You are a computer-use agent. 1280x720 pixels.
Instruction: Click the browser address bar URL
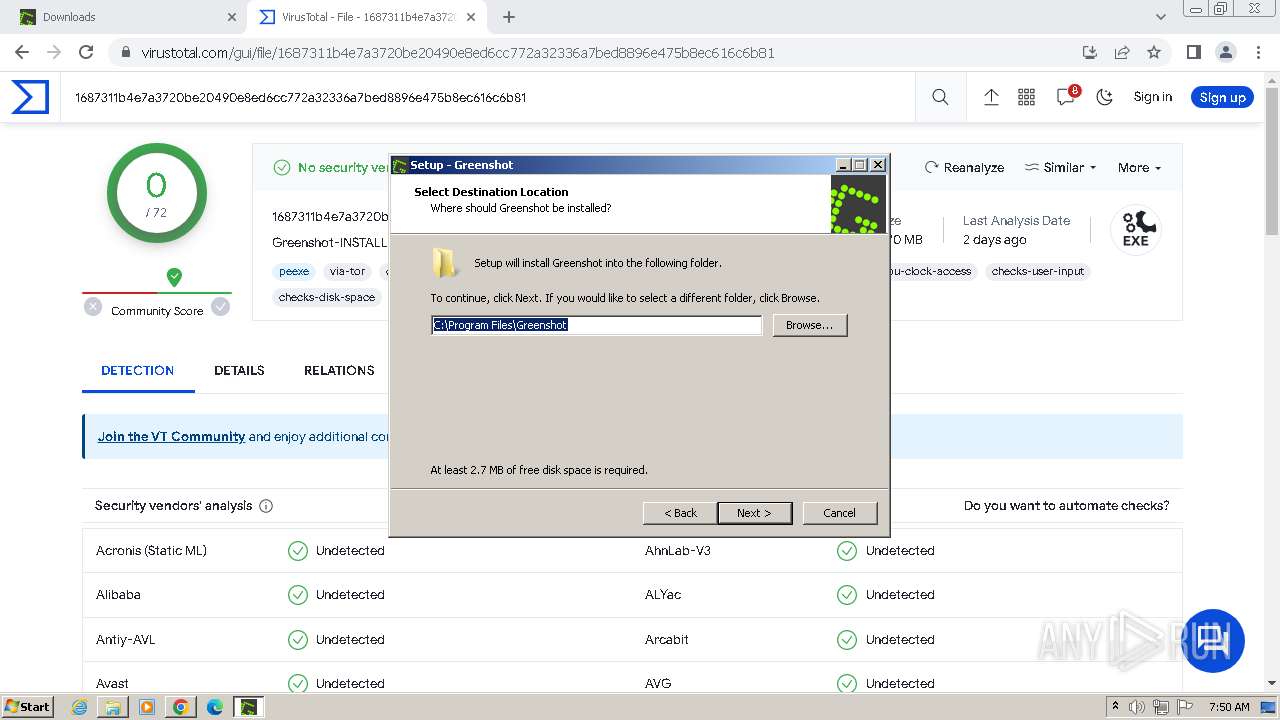[x=458, y=52]
